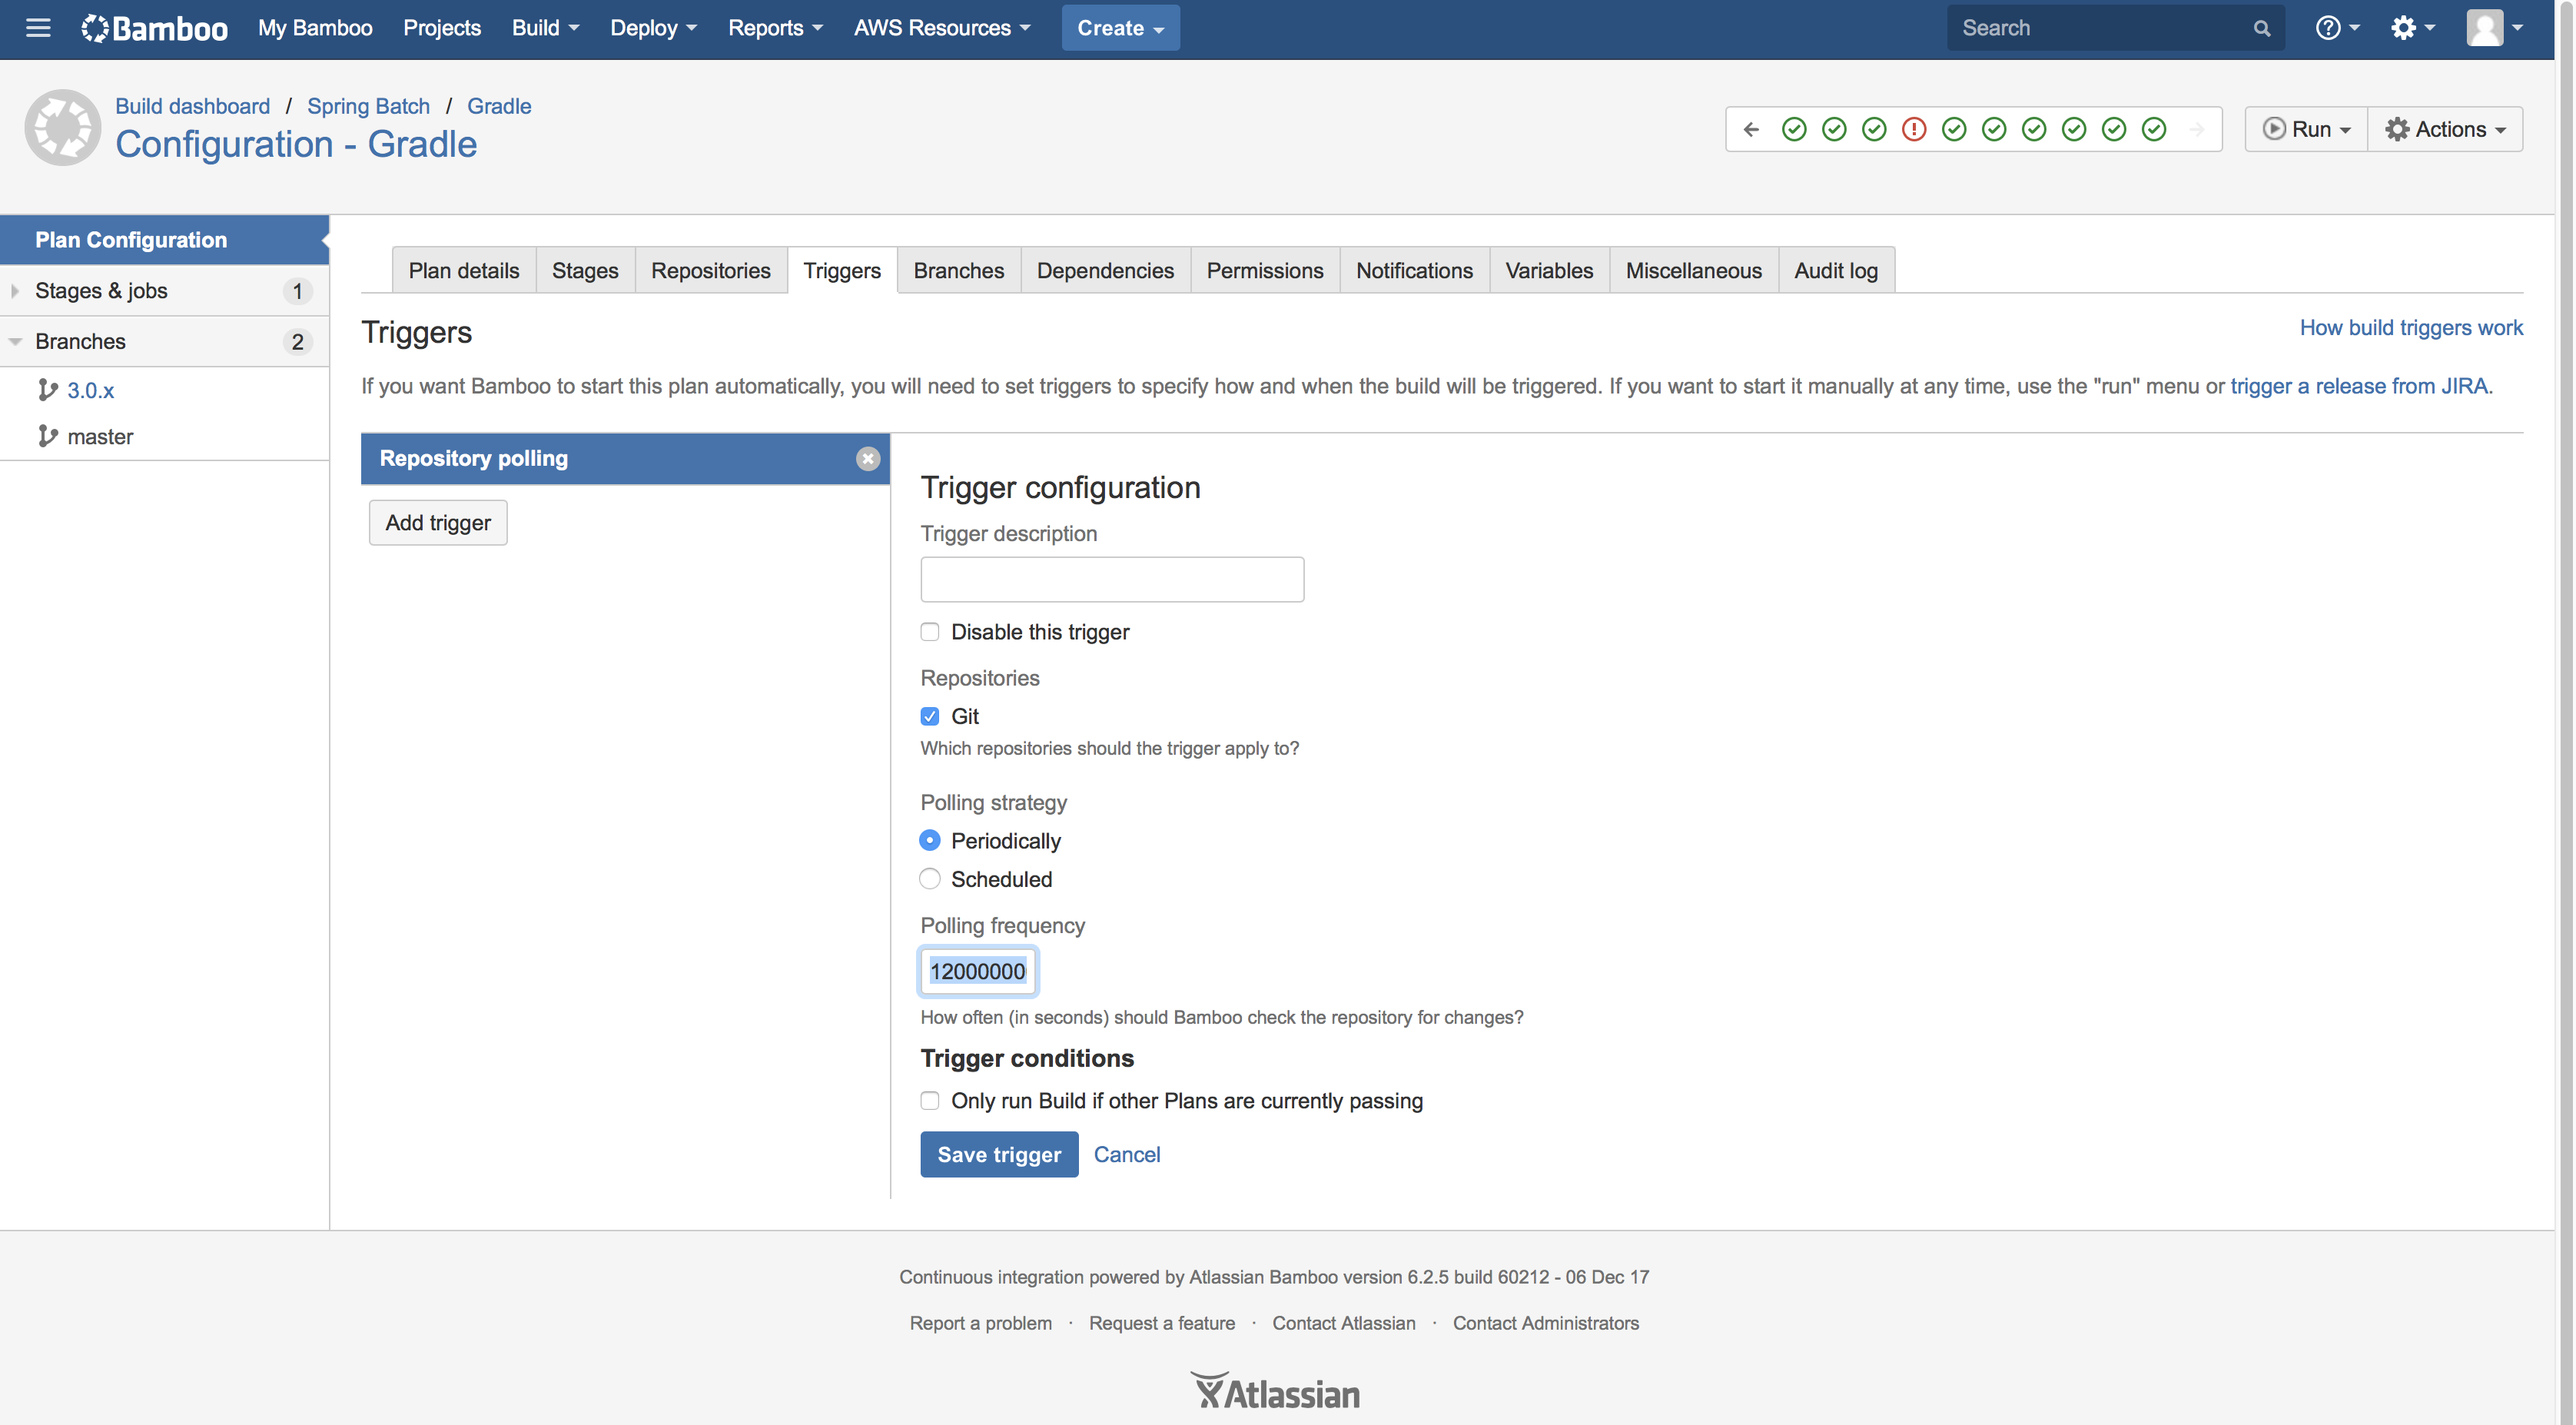
Task: Click the Bamboo logo
Action: point(155,28)
